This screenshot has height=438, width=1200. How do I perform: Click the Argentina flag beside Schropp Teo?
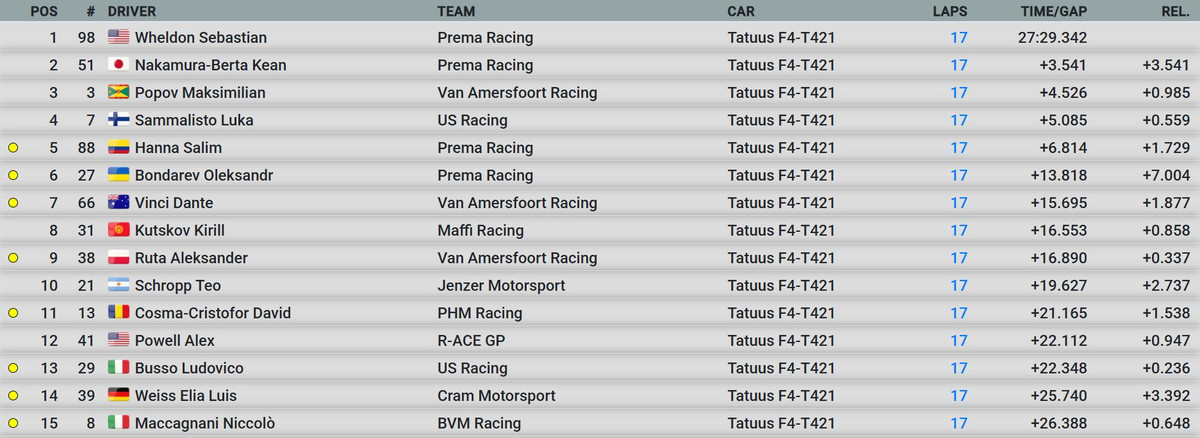[119, 285]
